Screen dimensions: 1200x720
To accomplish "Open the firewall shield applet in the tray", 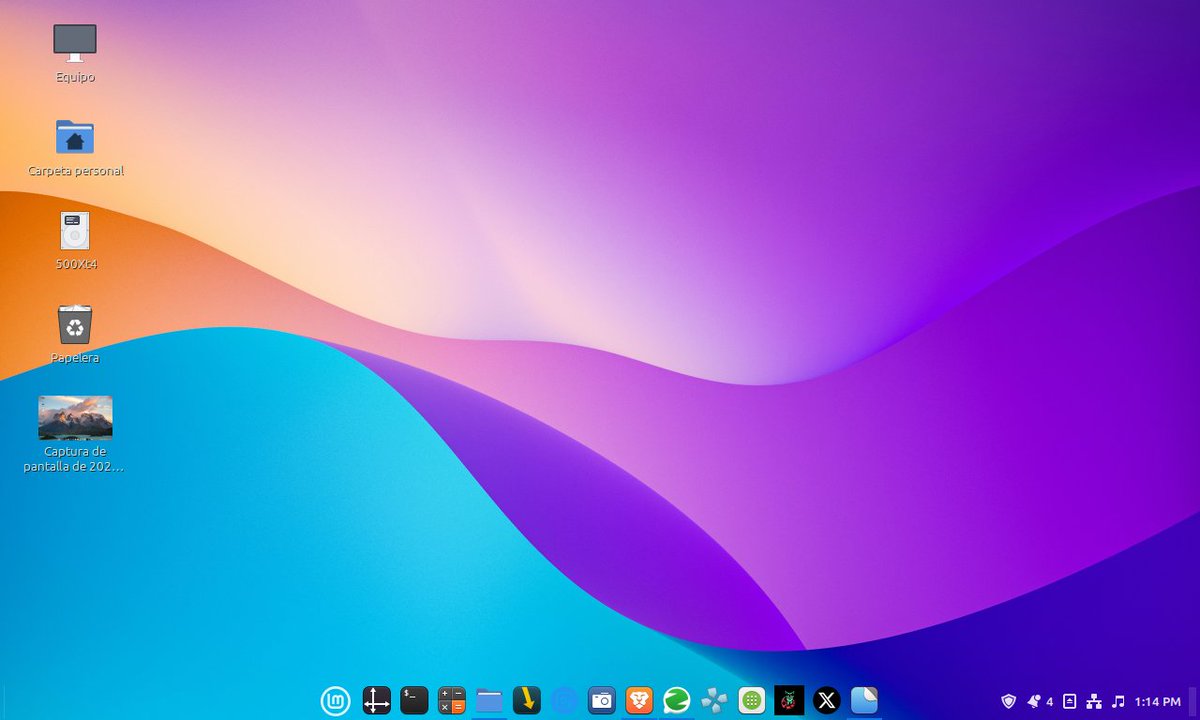I will 1008,700.
